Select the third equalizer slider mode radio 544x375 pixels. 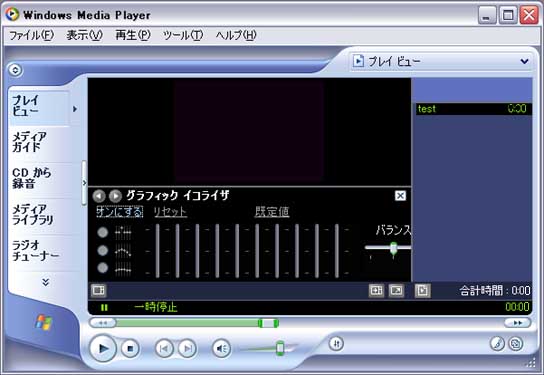point(102,268)
